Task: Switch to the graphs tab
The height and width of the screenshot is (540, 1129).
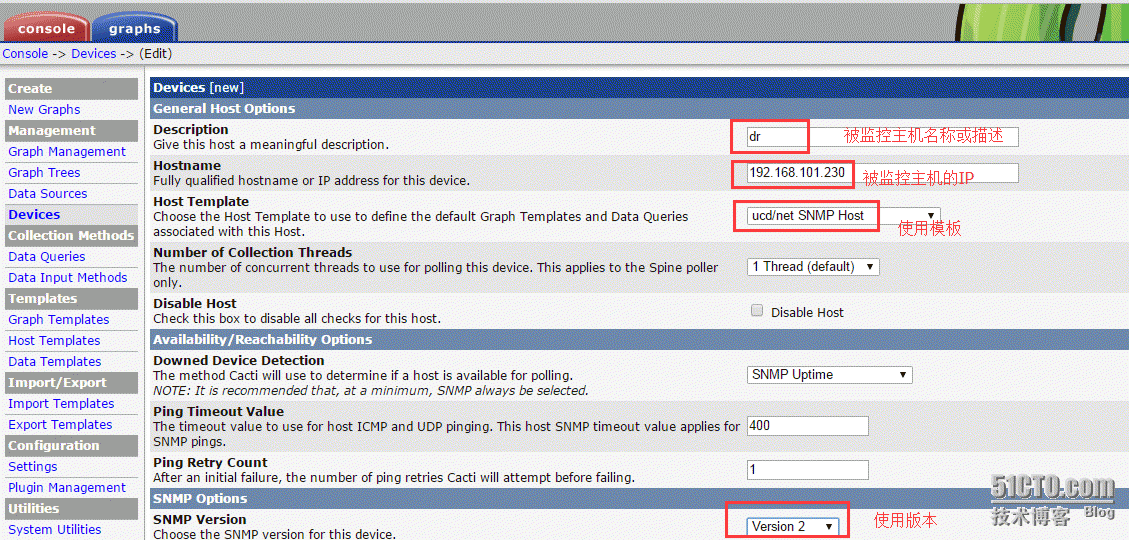Action: [135, 27]
